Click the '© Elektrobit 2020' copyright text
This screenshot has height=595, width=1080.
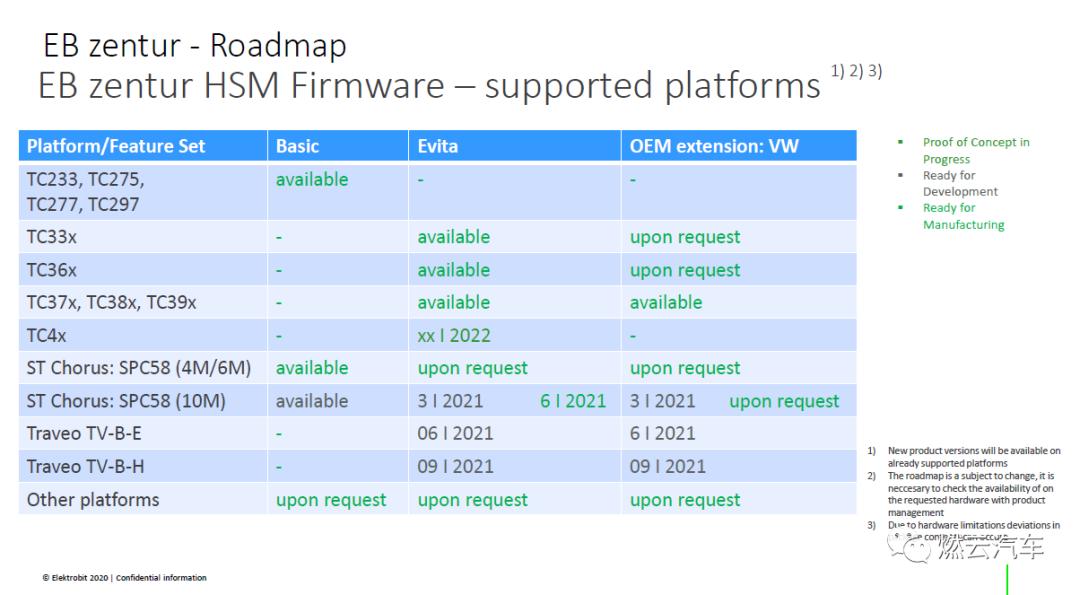pos(75,578)
